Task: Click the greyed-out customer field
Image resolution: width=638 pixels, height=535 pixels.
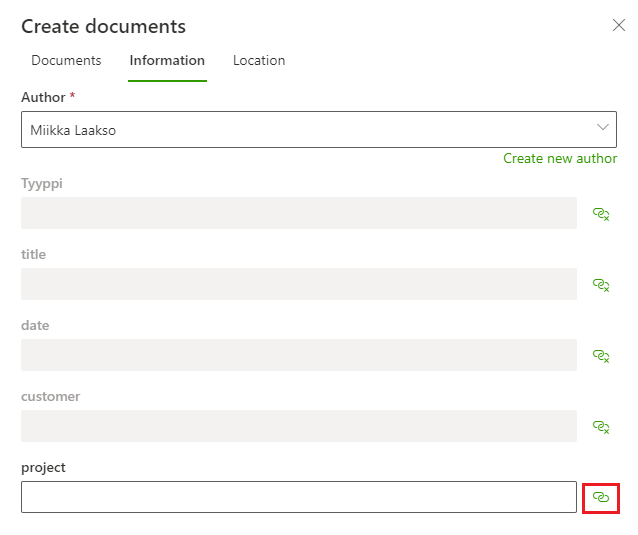Action: (298, 426)
